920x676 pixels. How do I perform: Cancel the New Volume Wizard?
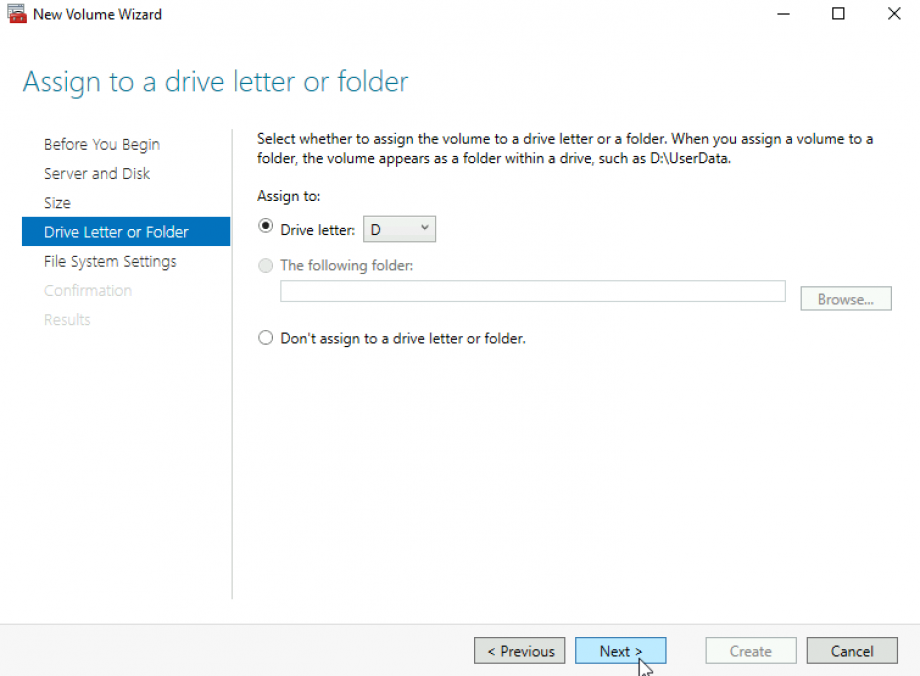coord(851,651)
